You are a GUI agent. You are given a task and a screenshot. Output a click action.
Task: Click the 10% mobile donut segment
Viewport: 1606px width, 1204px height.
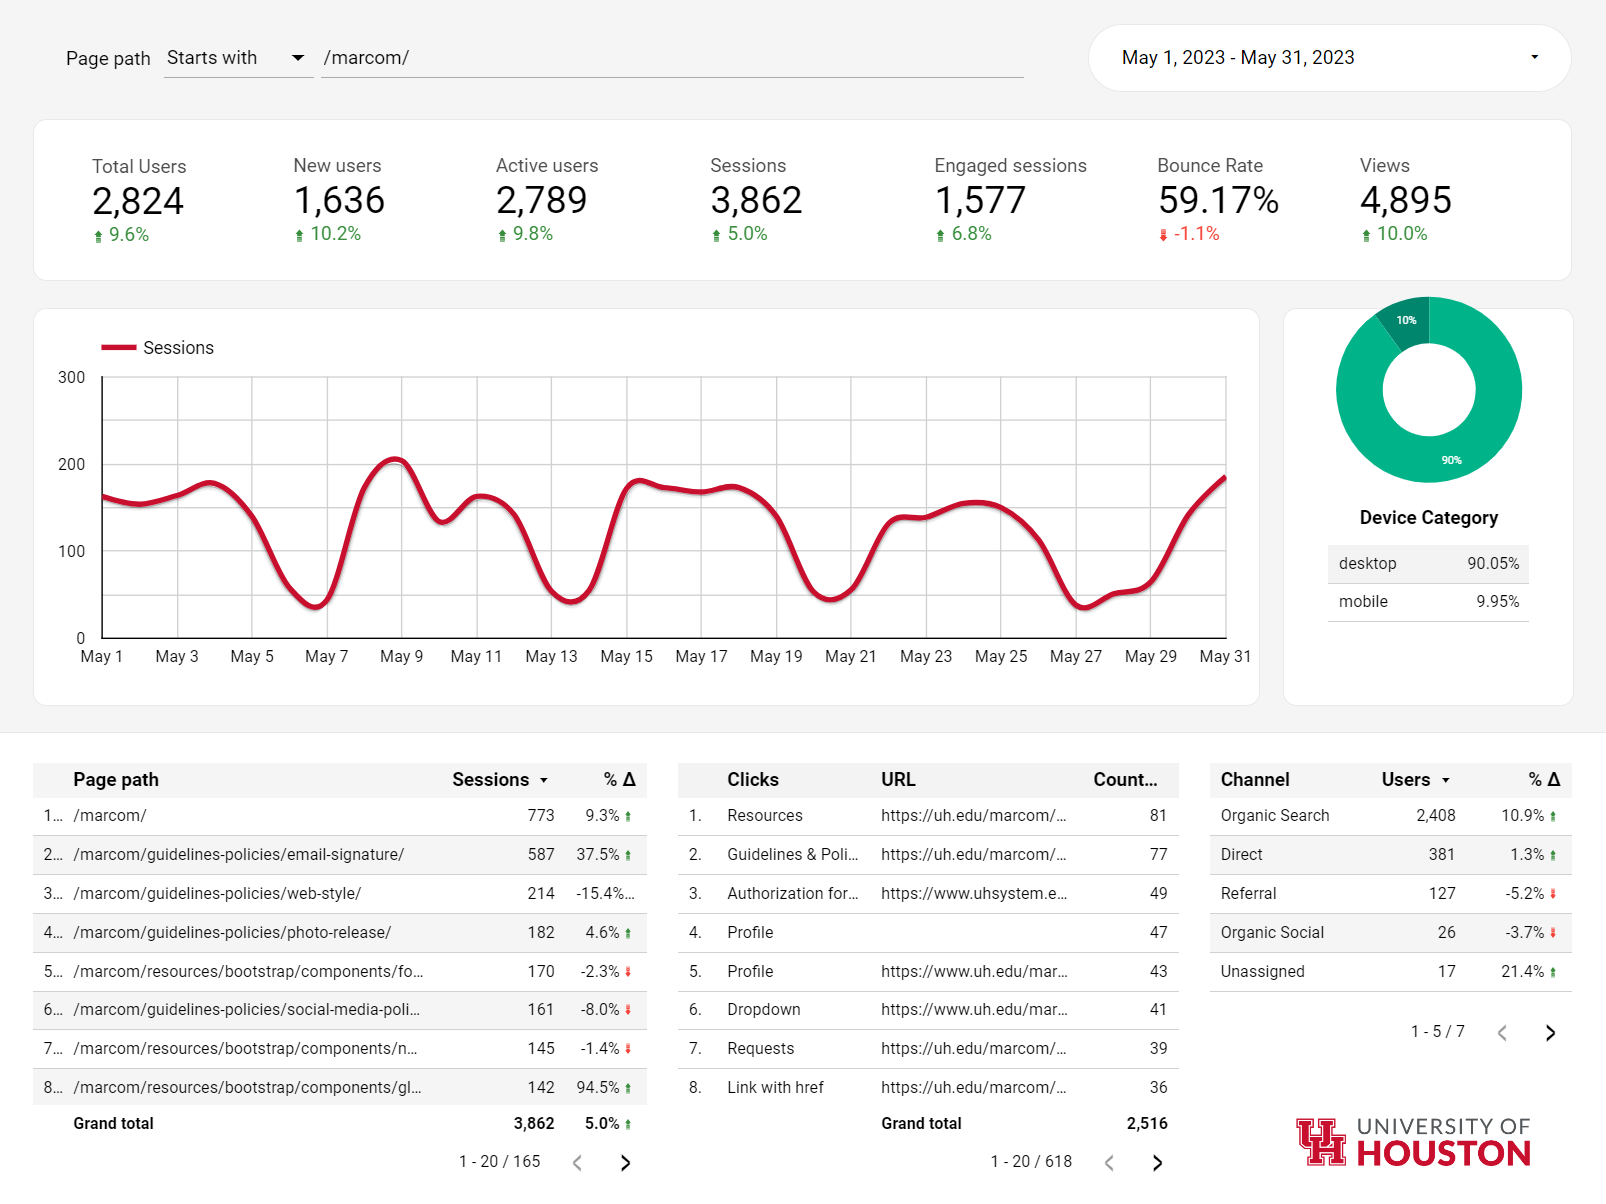point(1406,322)
